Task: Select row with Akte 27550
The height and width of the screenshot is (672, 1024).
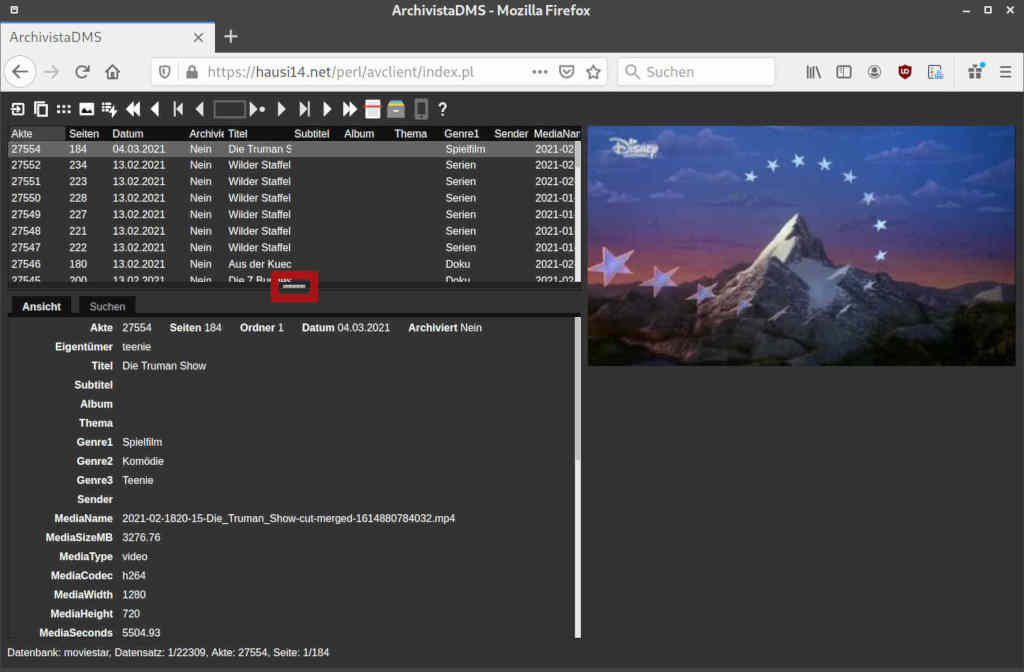Action: pyautogui.click(x=291, y=198)
